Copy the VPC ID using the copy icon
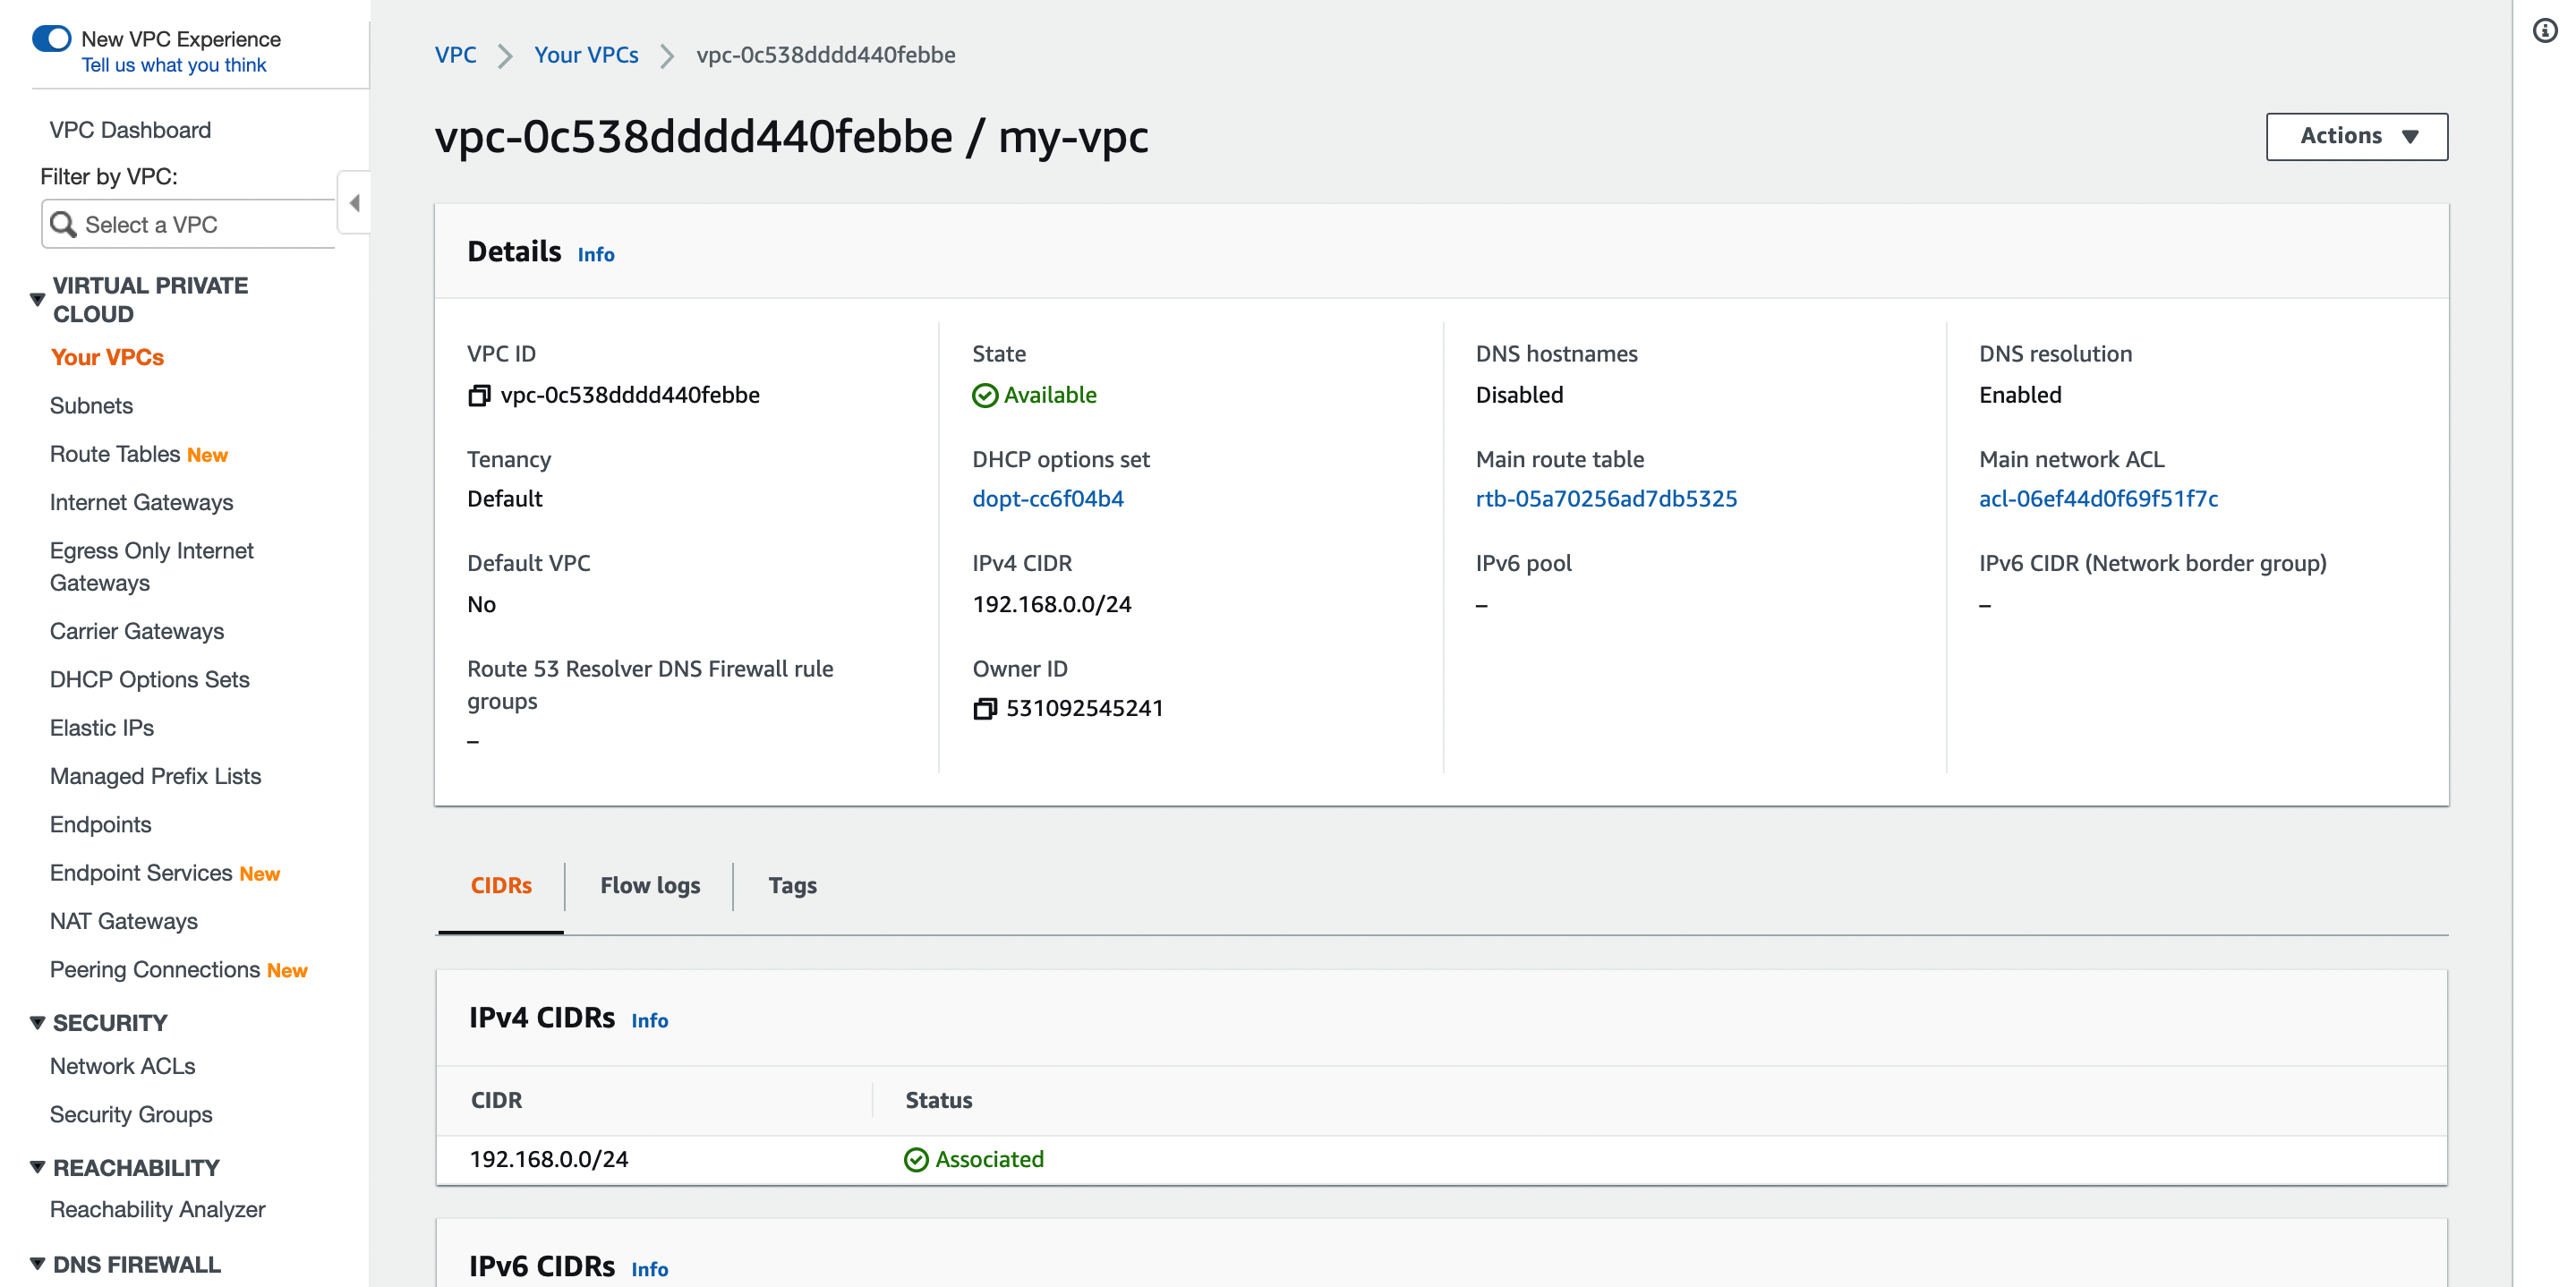This screenshot has height=1287, width=2576. pos(479,394)
